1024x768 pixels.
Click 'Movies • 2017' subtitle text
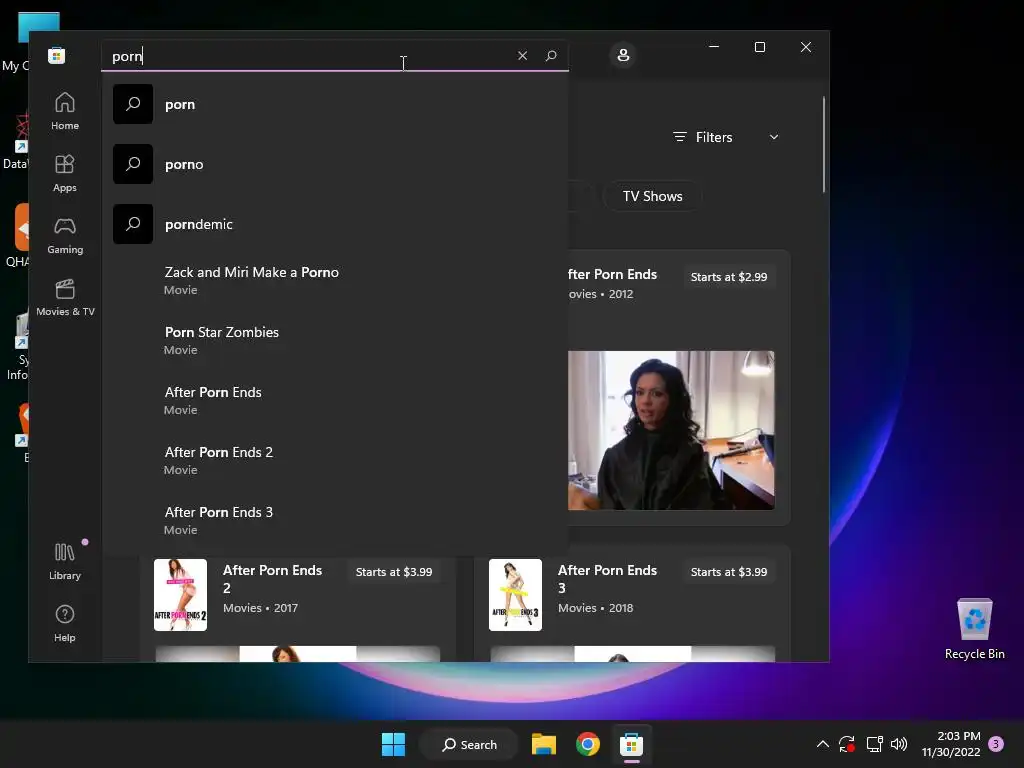pyautogui.click(x=261, y=608)
